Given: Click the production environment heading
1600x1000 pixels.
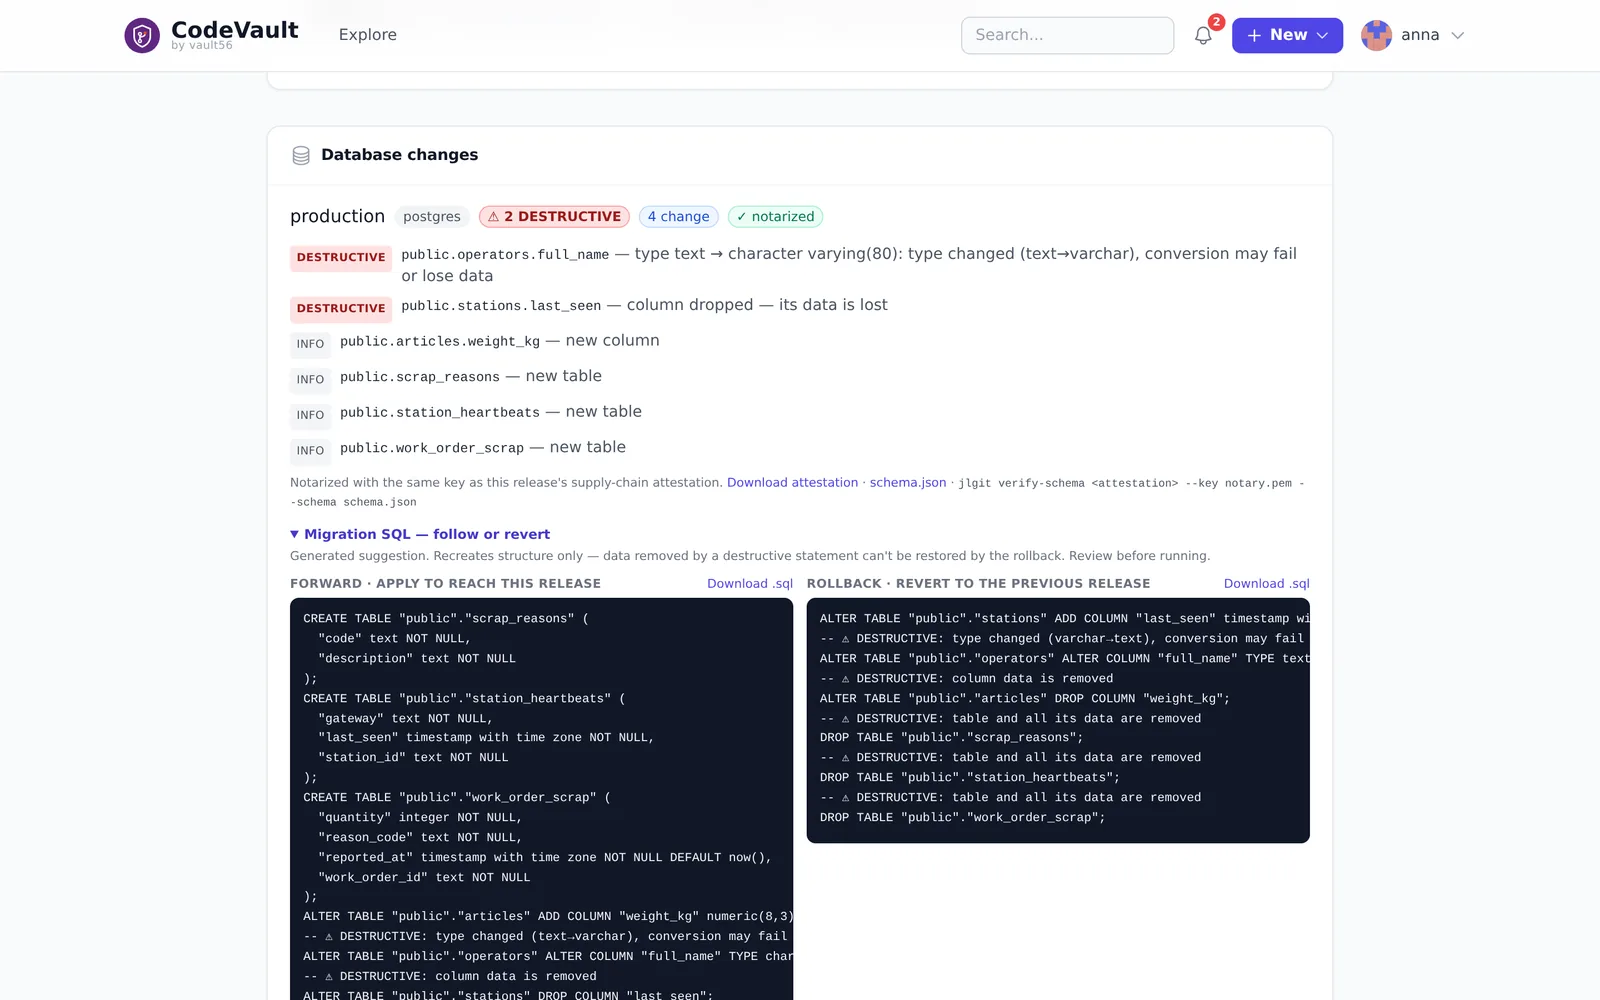Looking at the screenshot, I should click(337, 217).
